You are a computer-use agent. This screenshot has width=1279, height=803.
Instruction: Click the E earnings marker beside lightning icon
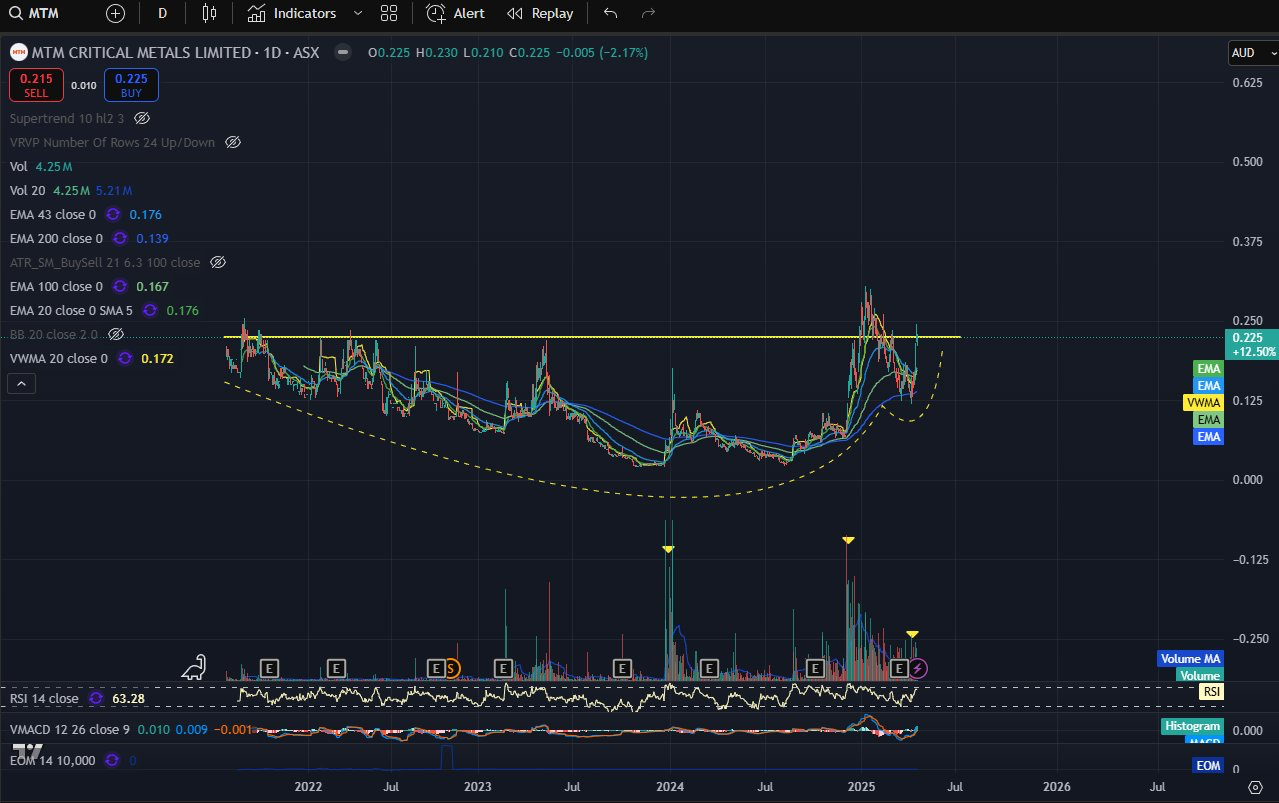point(899,667)
